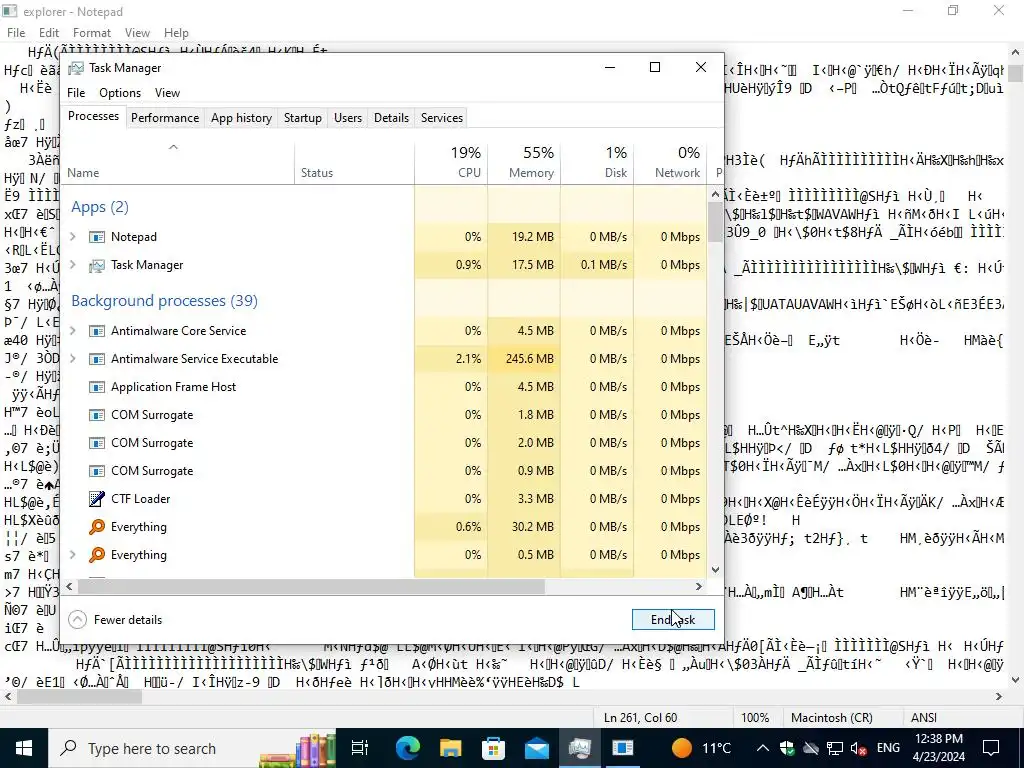This screenshot has height=768, width=1024.
Task: Click the Everything icon at 0.5 MB
Action: (97, 555)
